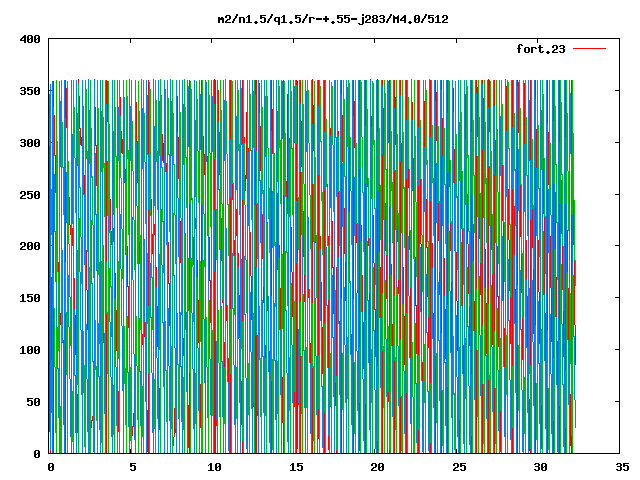Click the x-axis label 5
Screen dimensions: 640x480
point(133,467)
